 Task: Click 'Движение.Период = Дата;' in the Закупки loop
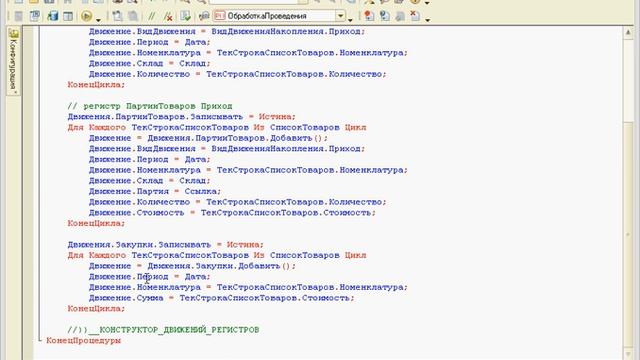[150, 276]
